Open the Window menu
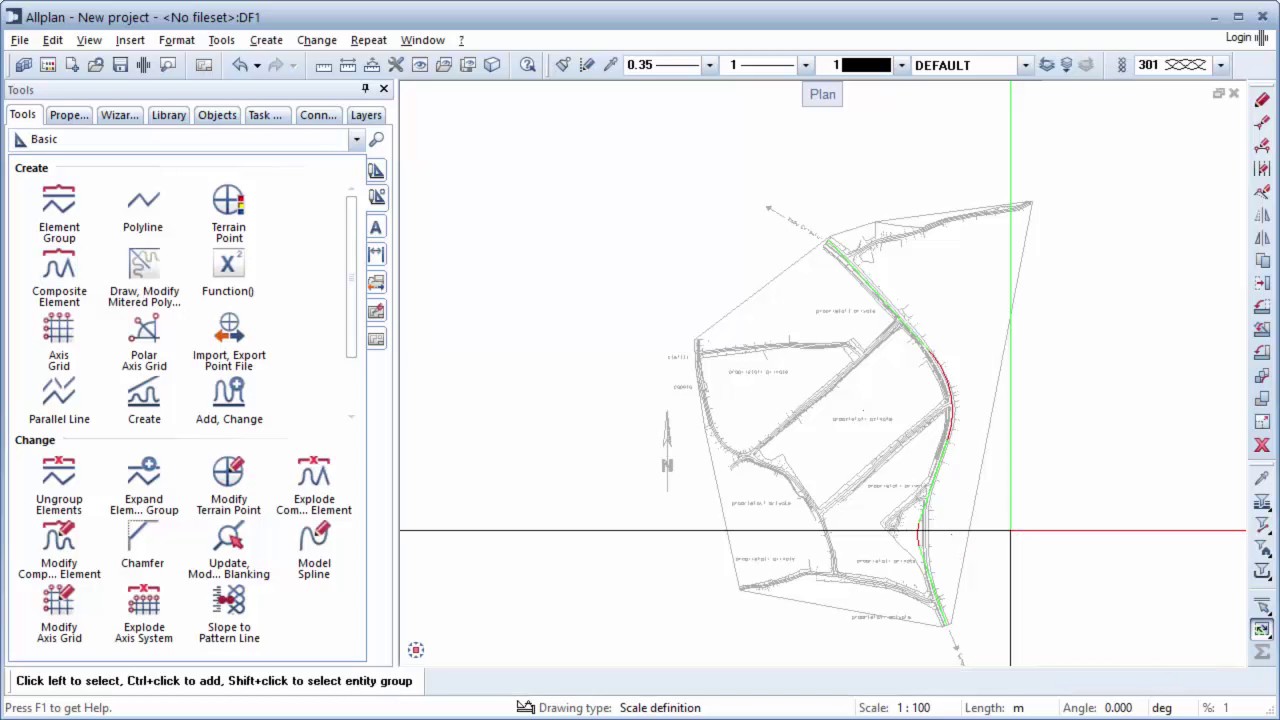The width and height of the screenshot is (1280, 720). click(423, 40)
